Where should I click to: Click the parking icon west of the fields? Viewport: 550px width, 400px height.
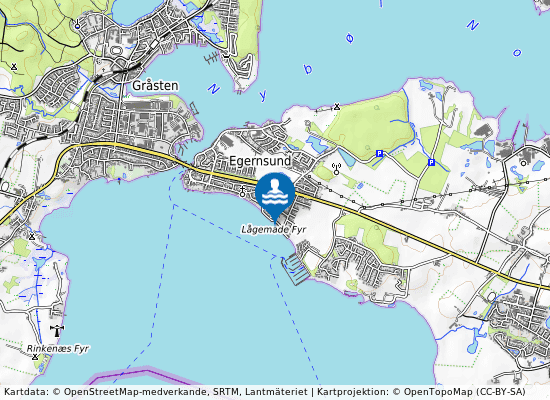click(379, 154)
